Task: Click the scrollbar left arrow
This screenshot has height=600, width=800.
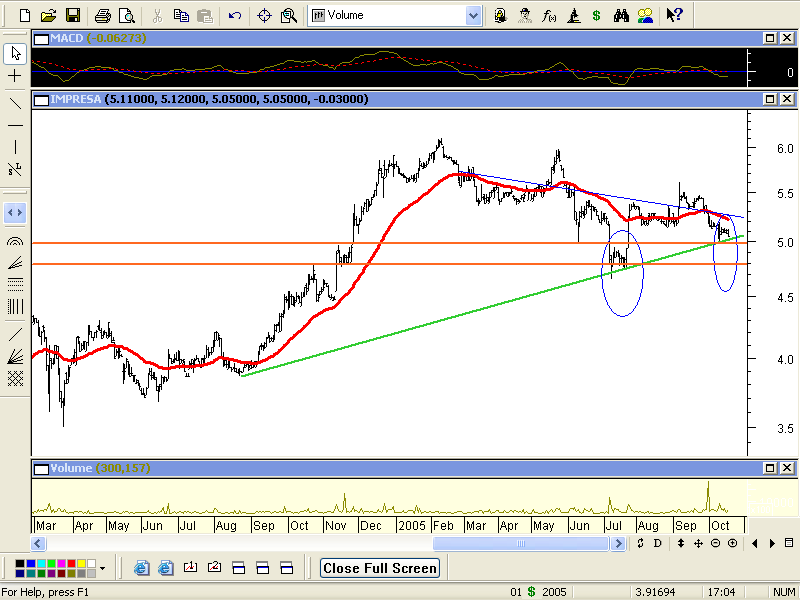Action: pyautogui.click(x=38, y=543)
